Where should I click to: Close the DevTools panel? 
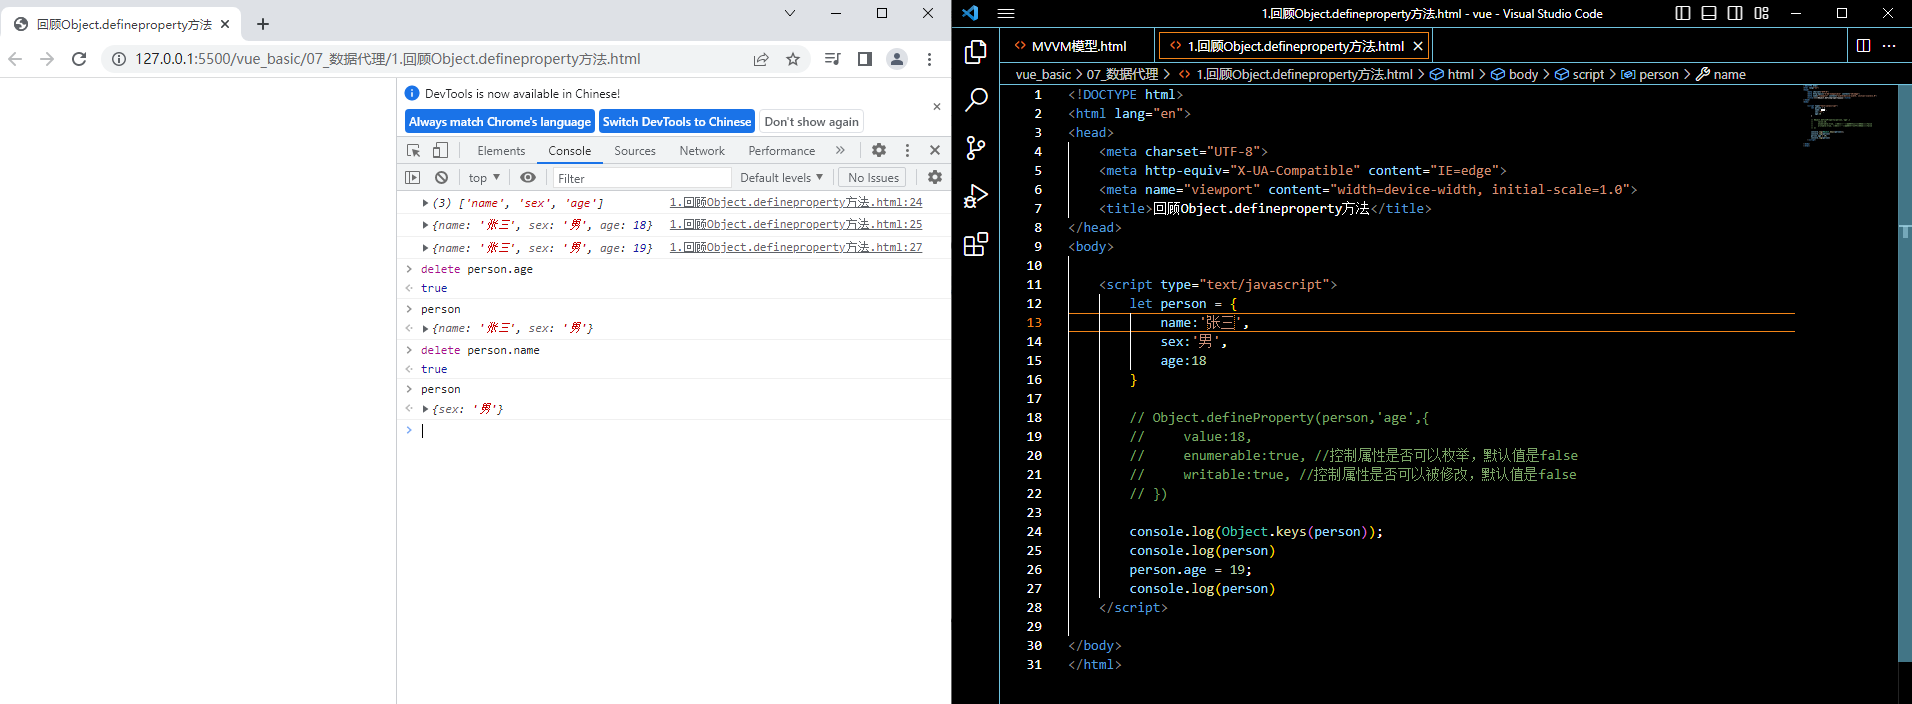point(935,150)
